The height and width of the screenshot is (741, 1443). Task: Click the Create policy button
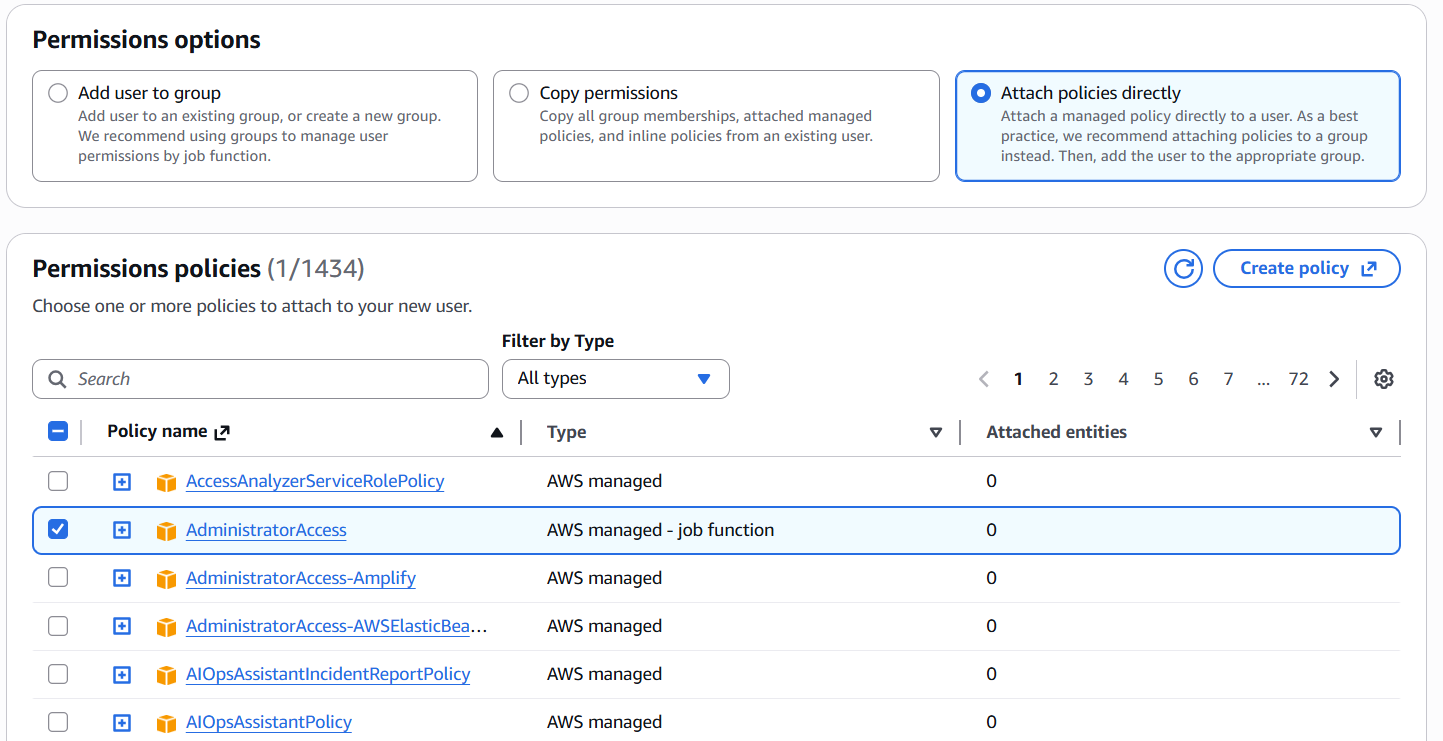click(x=1306, y=268)
